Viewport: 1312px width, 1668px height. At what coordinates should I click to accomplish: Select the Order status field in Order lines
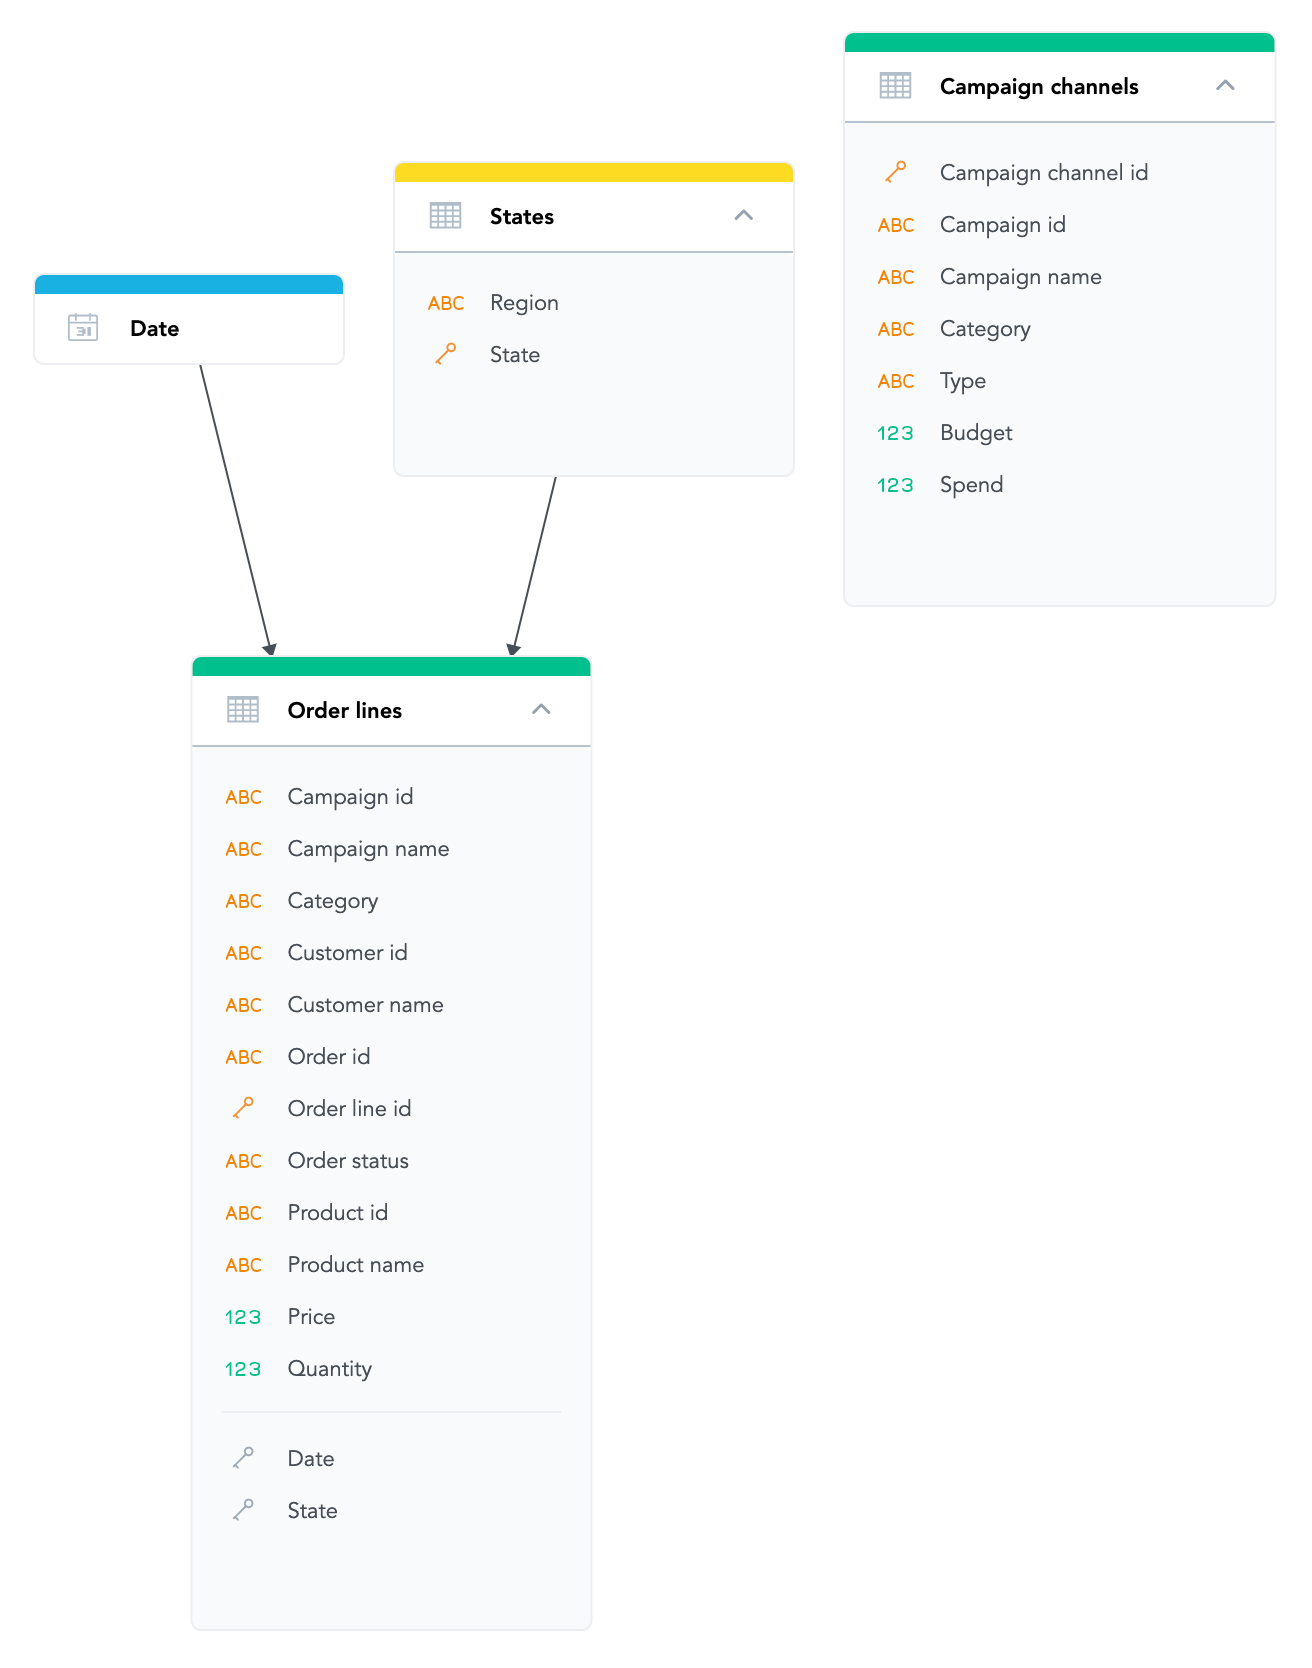tap(348, 1161)
